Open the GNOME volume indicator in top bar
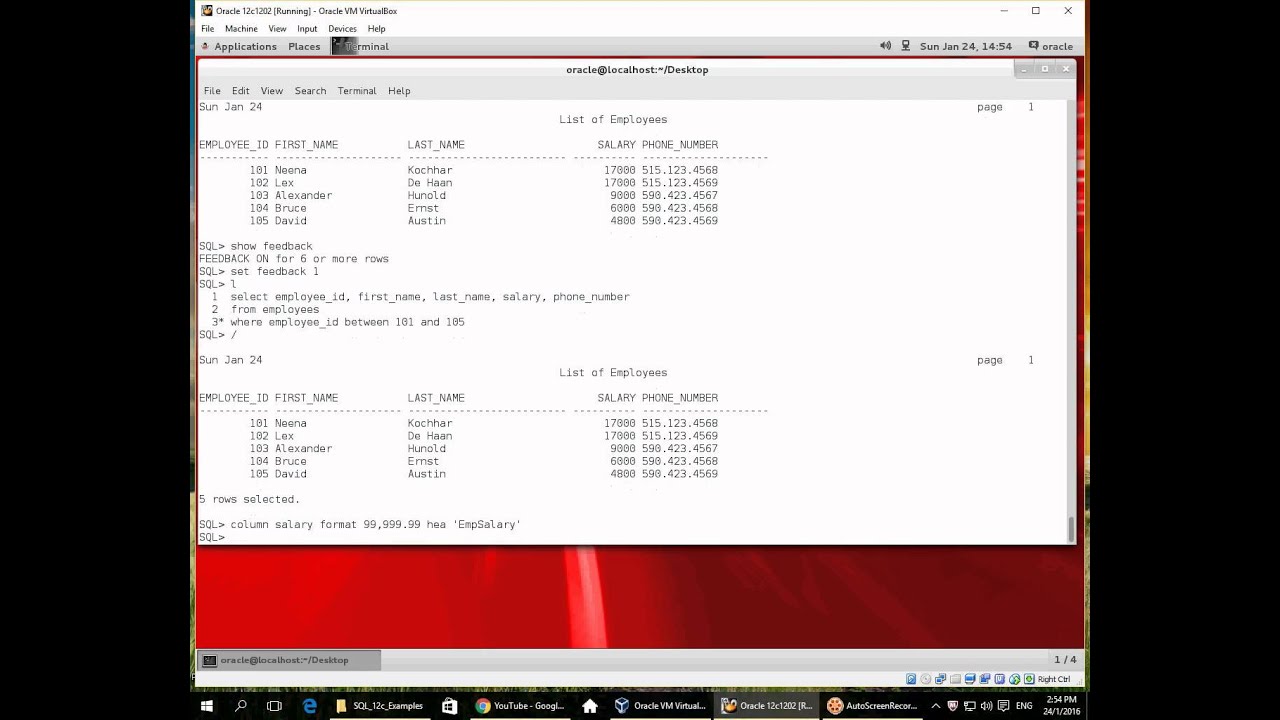Viewport: 1280px width, 720px height. click(x=885, y=46)
